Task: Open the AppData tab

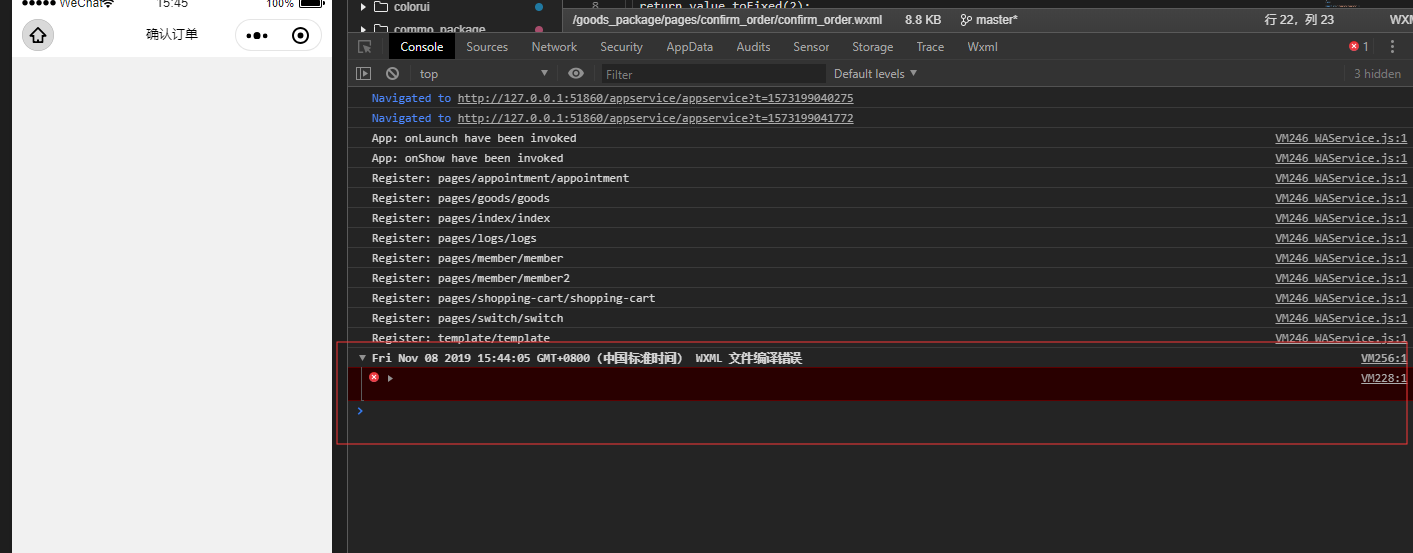Action: click(x=689, y=47)
